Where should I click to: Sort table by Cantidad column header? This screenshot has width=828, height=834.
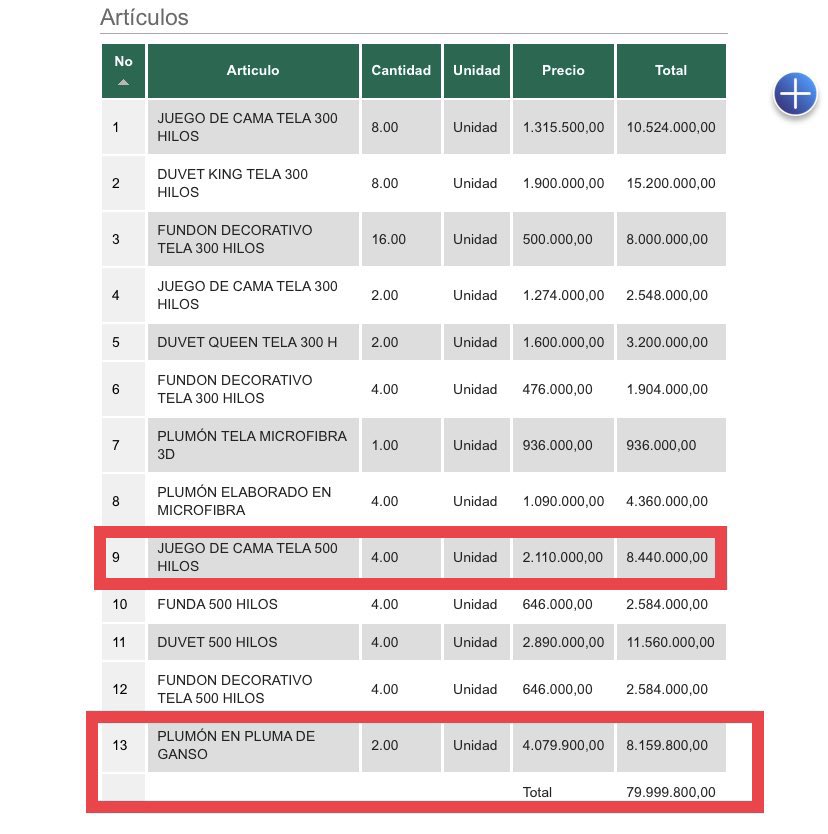coord(401,71)
